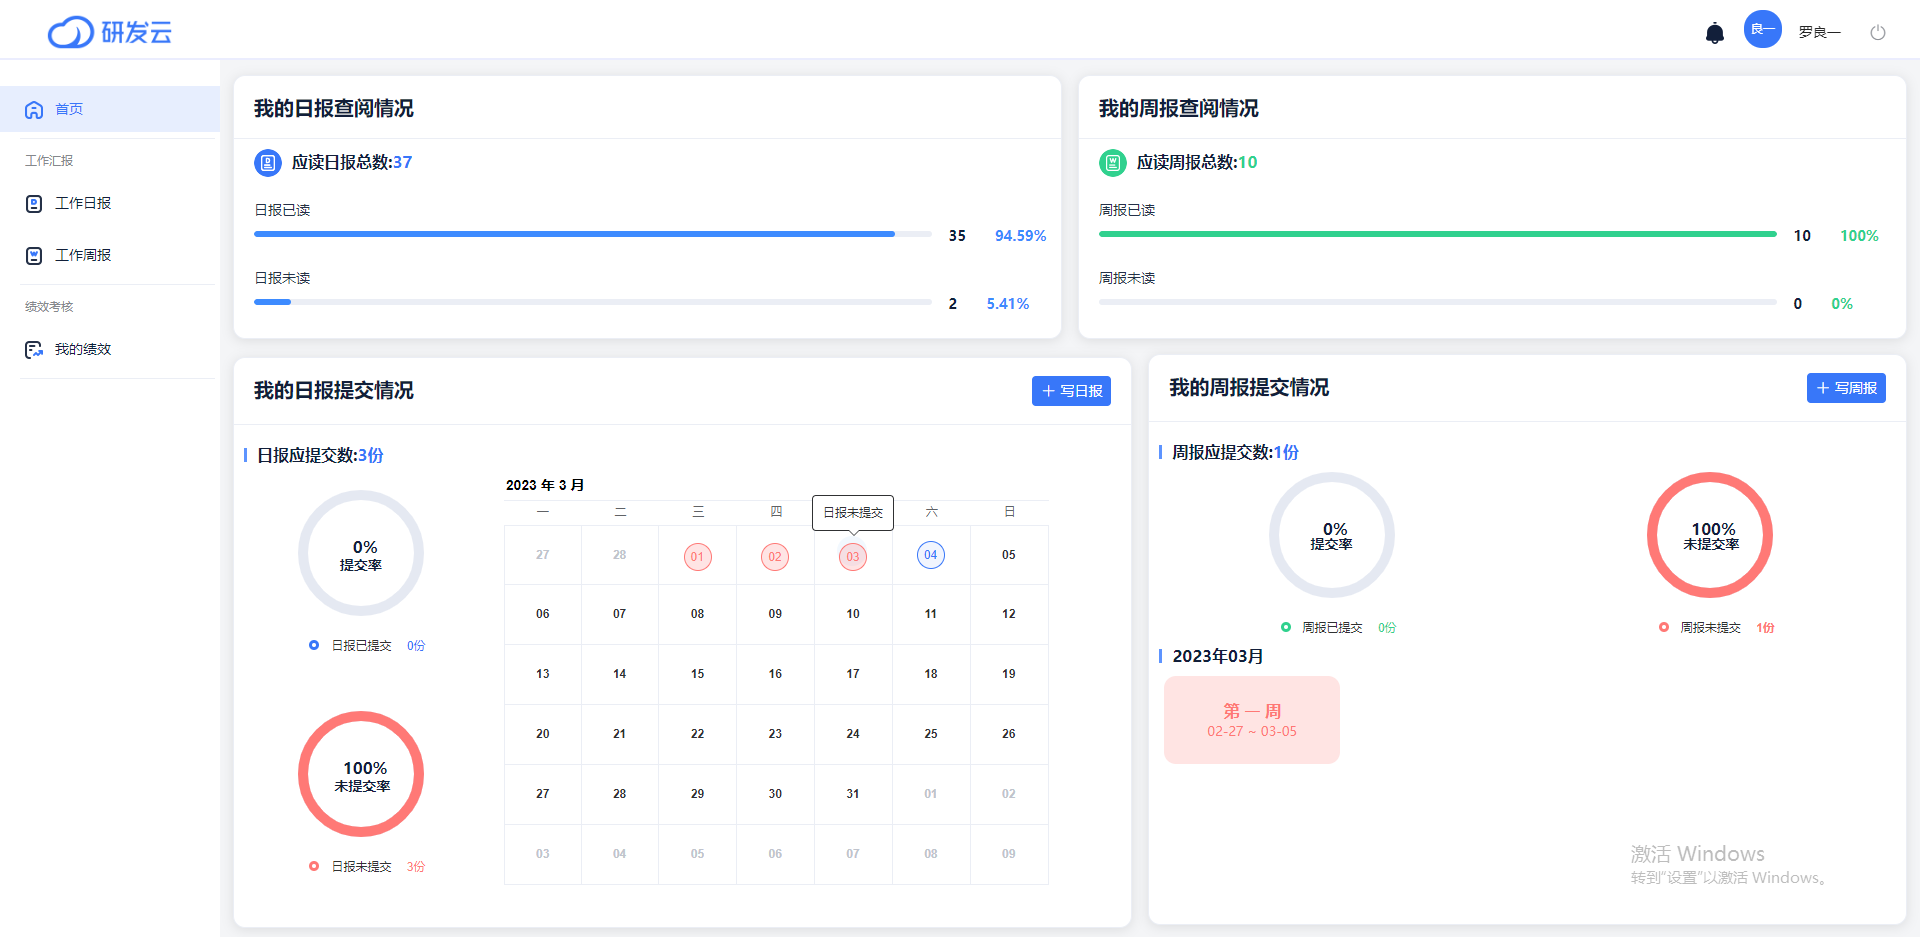
Task: Click the blue 应读日报总数 icon
Action: [x=267, y=162]
